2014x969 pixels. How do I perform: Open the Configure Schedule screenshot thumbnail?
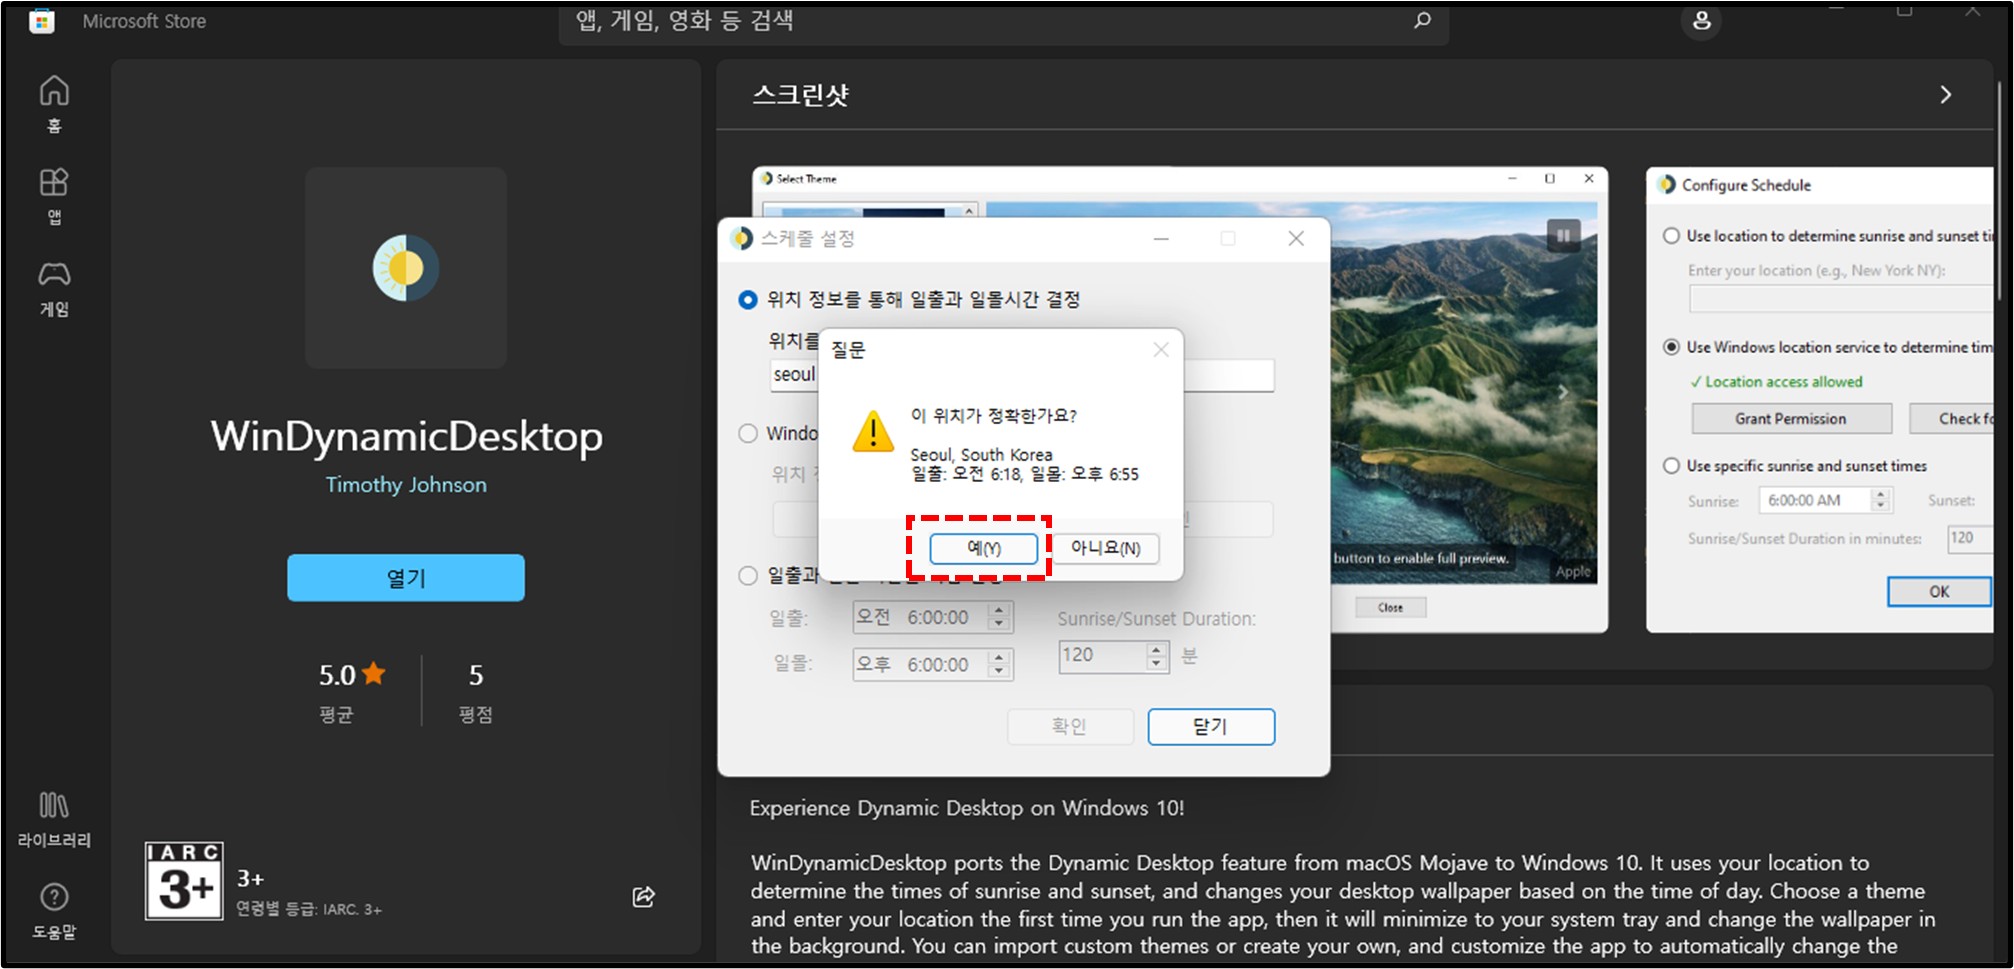(1819, 399)
